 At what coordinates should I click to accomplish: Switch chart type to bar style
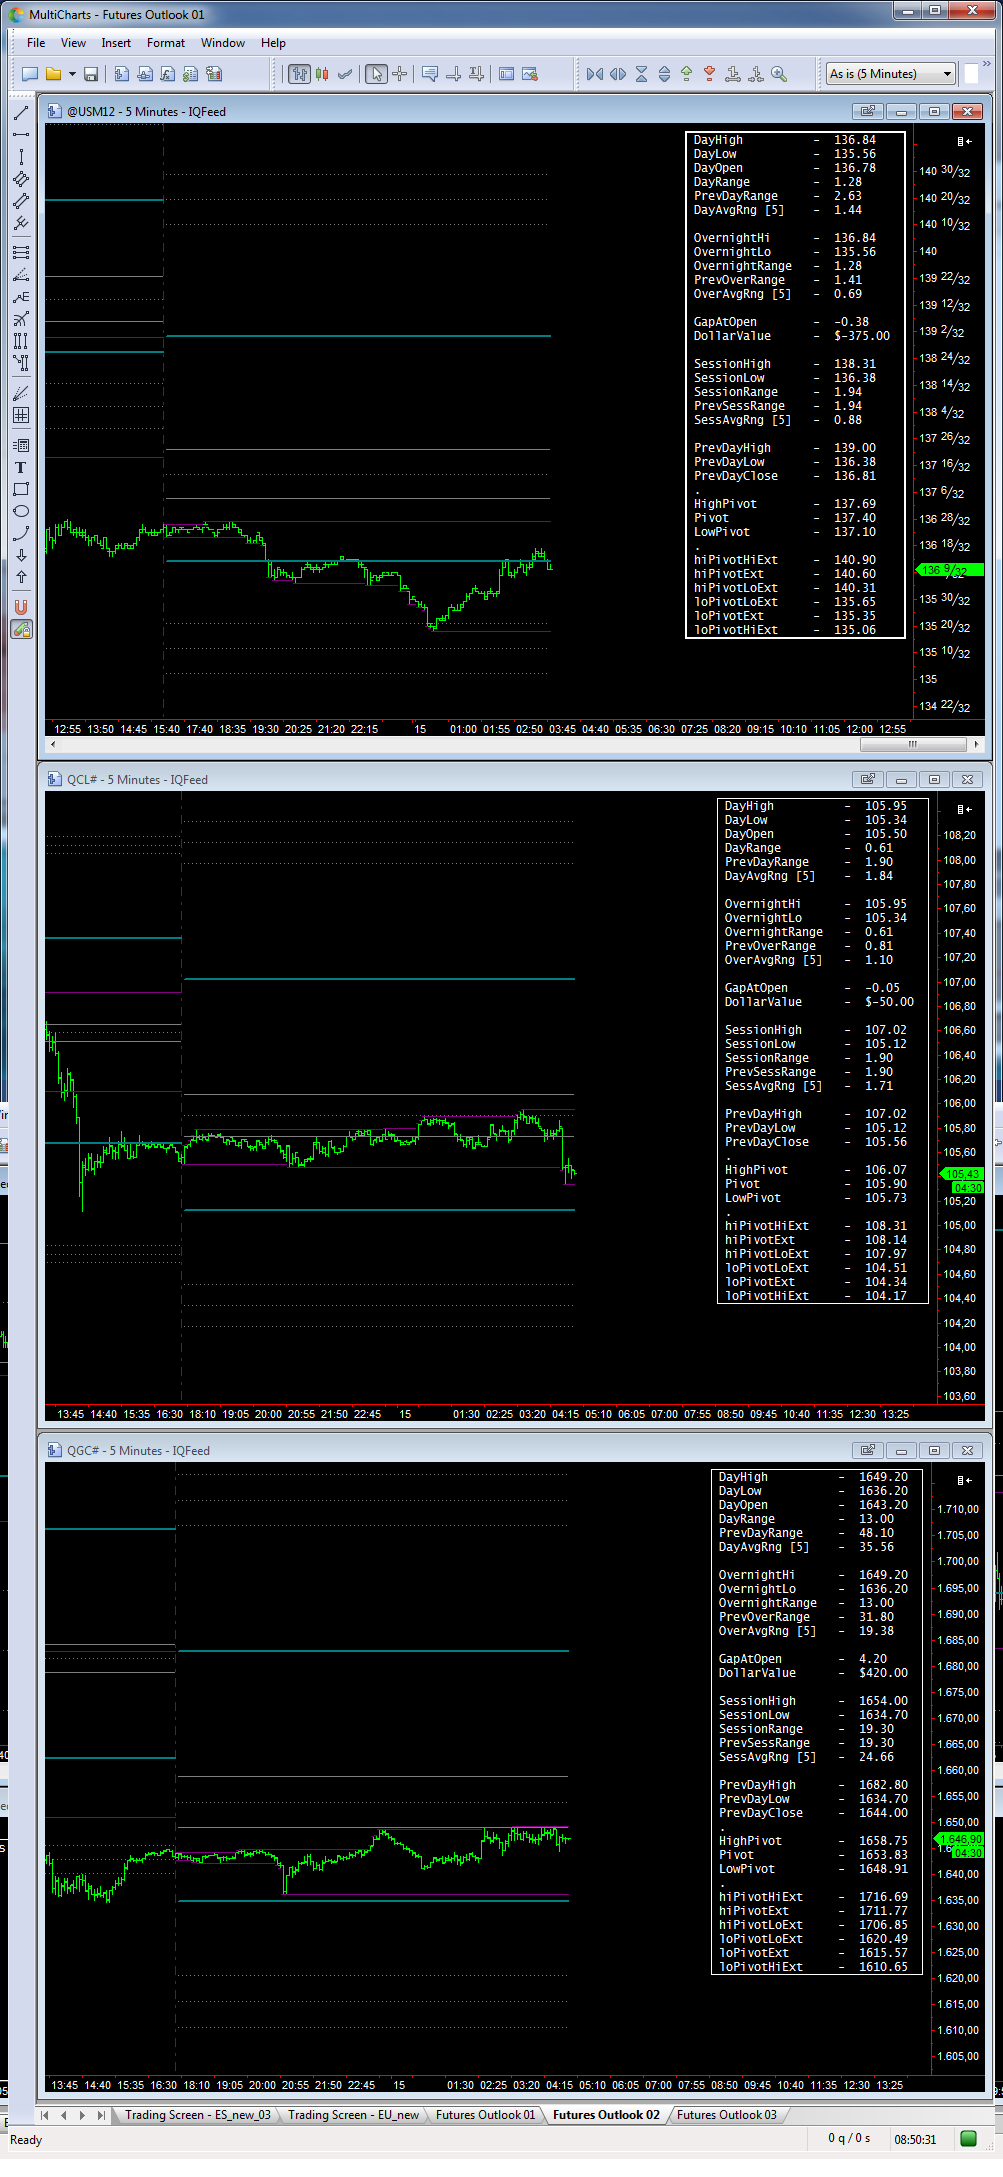click(x=299, y=74)
